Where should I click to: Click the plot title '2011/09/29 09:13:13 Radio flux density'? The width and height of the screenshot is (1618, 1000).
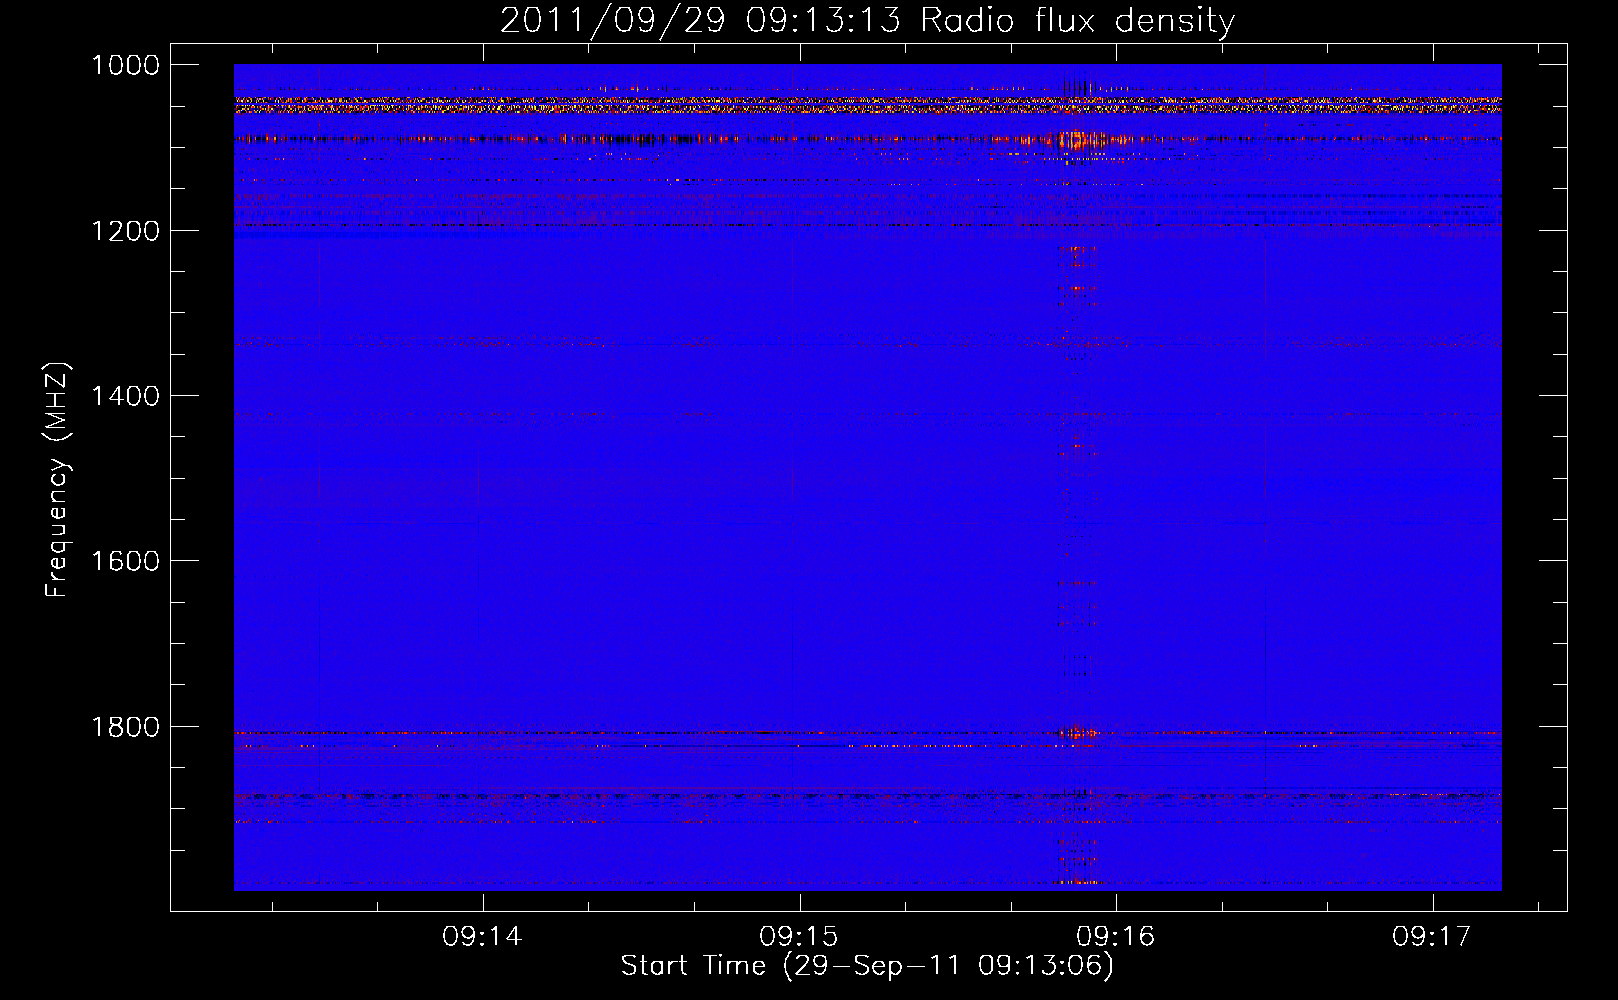(867, 20)
